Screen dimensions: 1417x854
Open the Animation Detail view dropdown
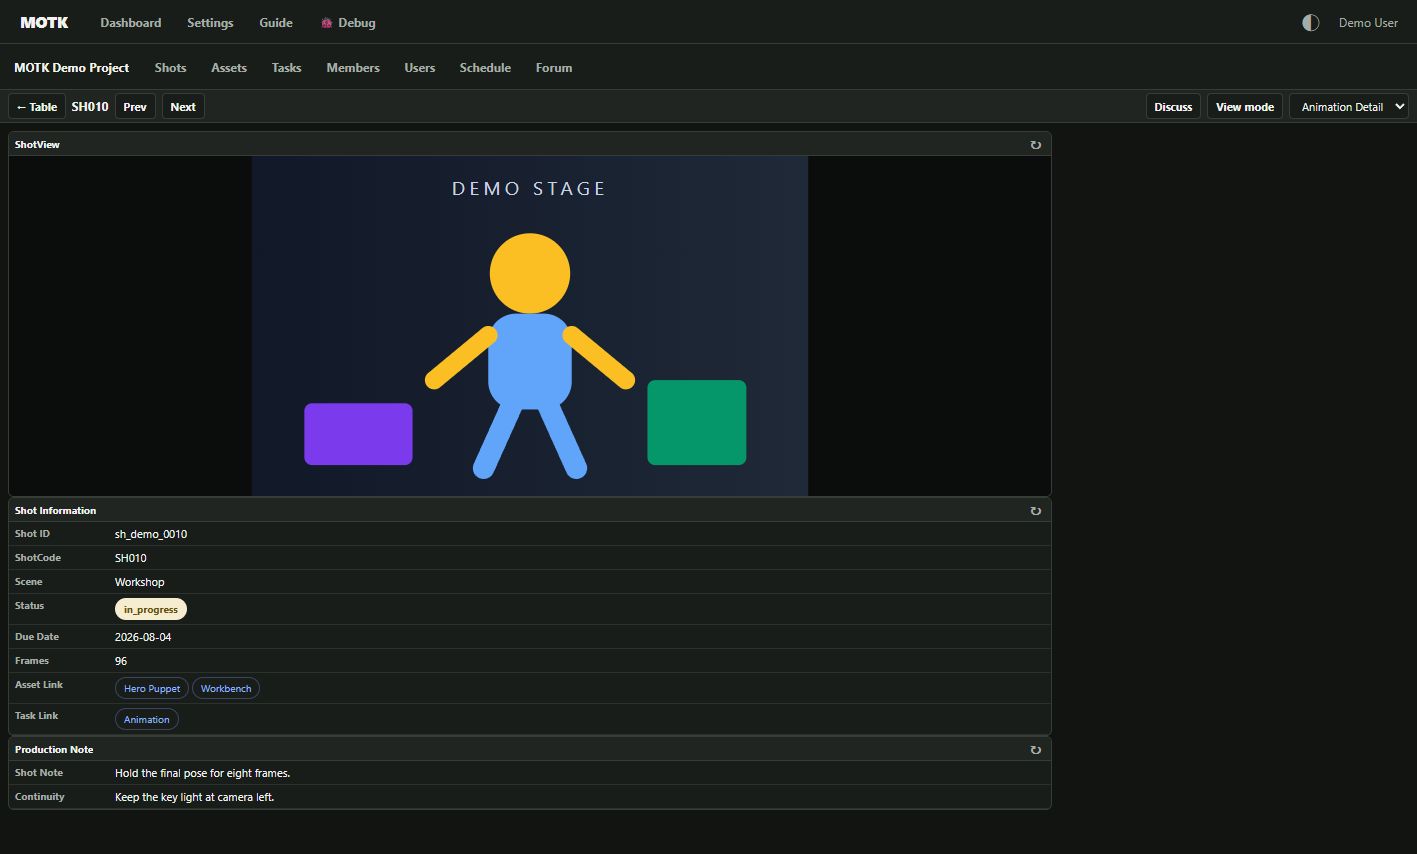(x=1349, y=107)
